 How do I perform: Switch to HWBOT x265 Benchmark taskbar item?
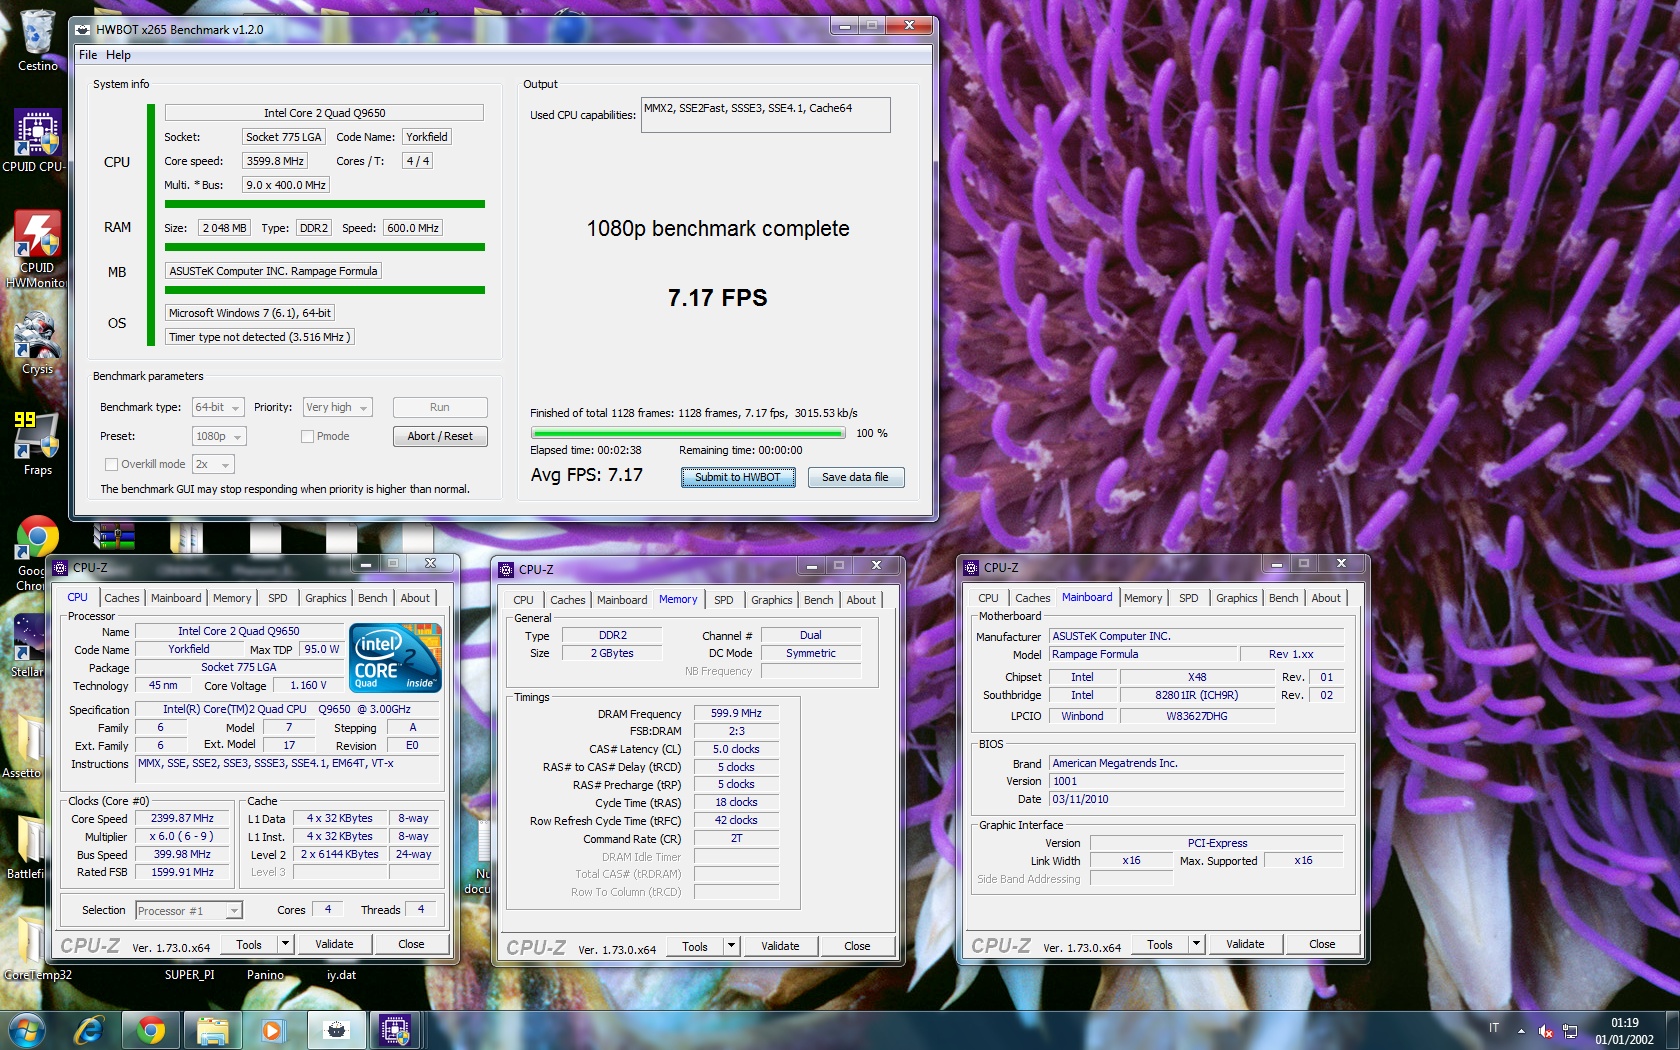click(x=336, y=1030)
